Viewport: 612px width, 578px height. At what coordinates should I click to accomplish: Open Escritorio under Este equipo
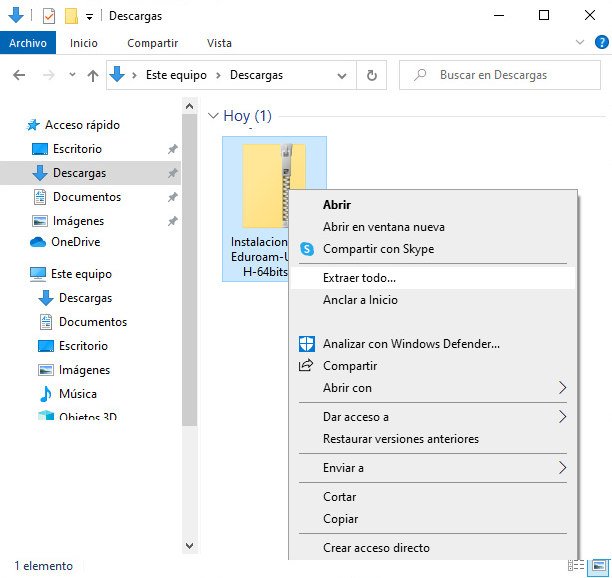tap(83, 346)
